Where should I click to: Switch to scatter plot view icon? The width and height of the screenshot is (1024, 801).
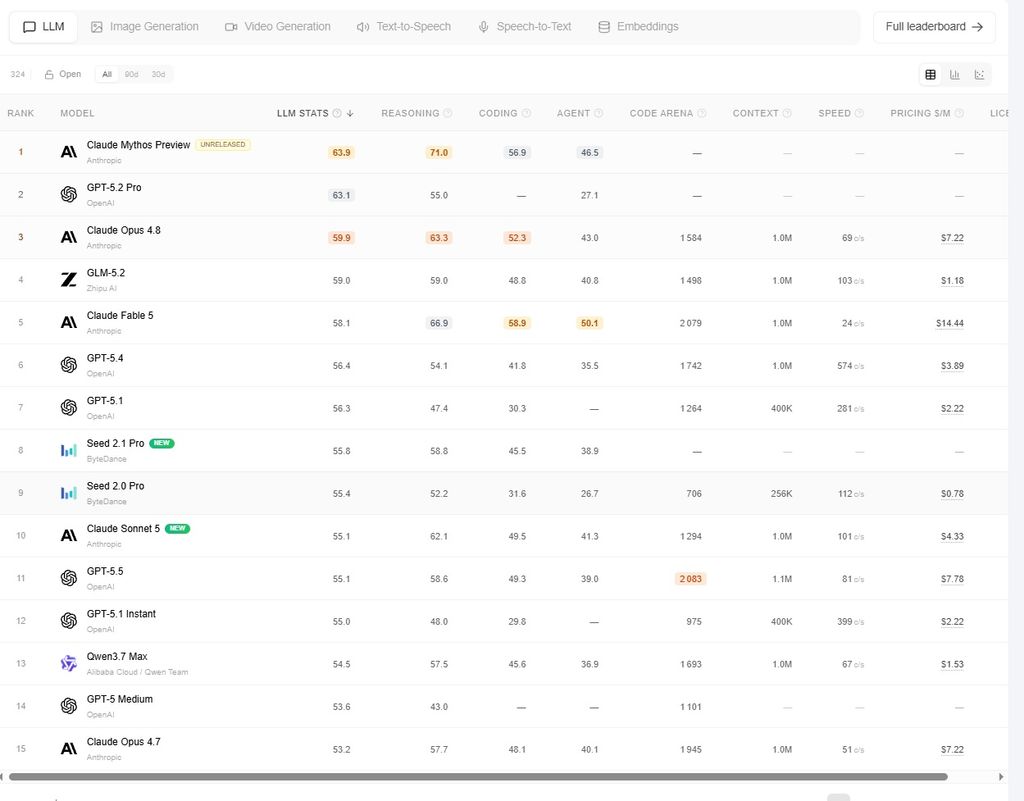(x=979, y=74)
